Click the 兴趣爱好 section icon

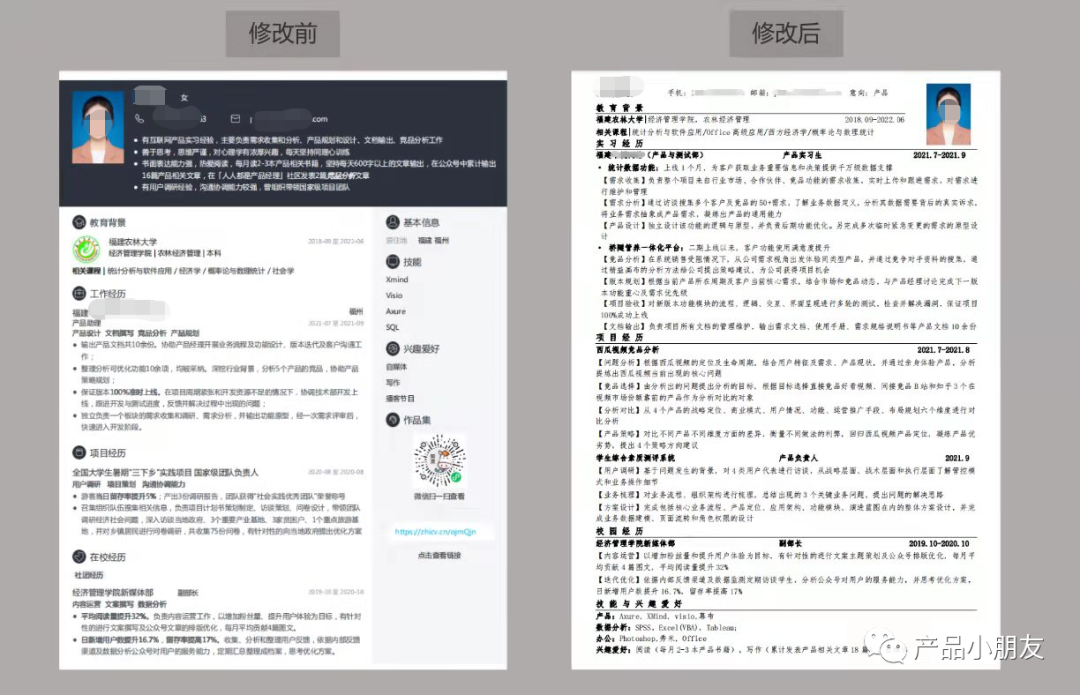pos(392,348)
